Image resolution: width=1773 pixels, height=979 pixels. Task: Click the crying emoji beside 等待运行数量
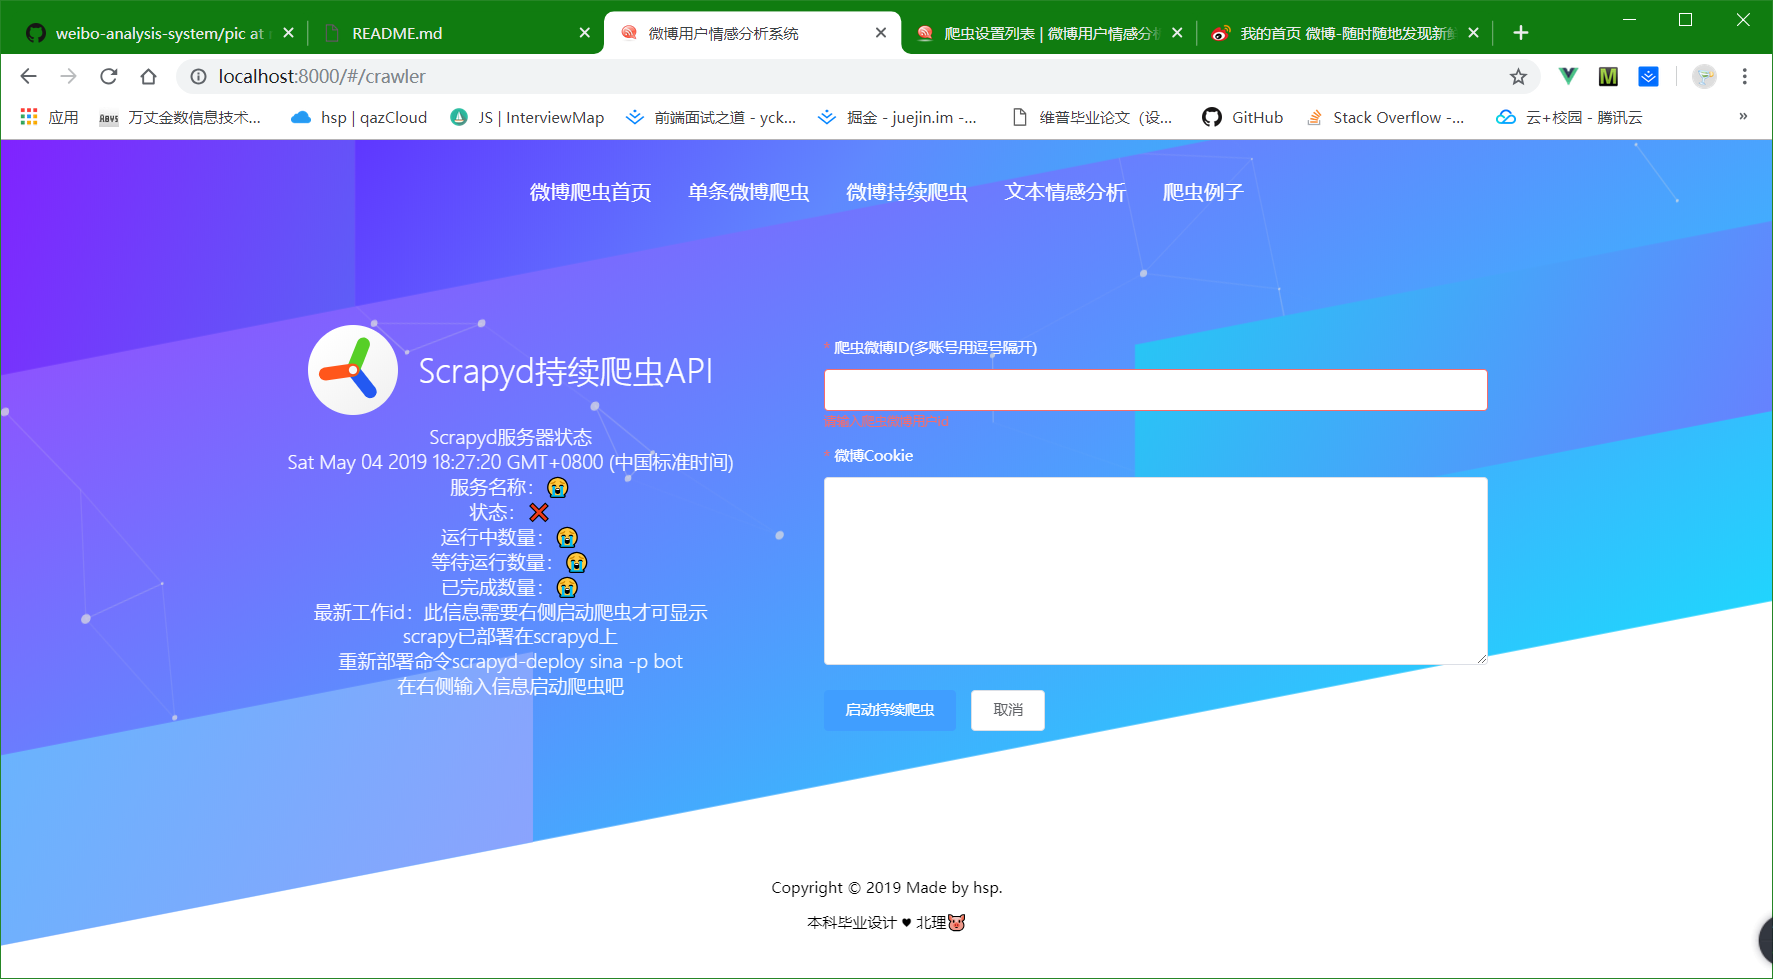coord(577,562)
